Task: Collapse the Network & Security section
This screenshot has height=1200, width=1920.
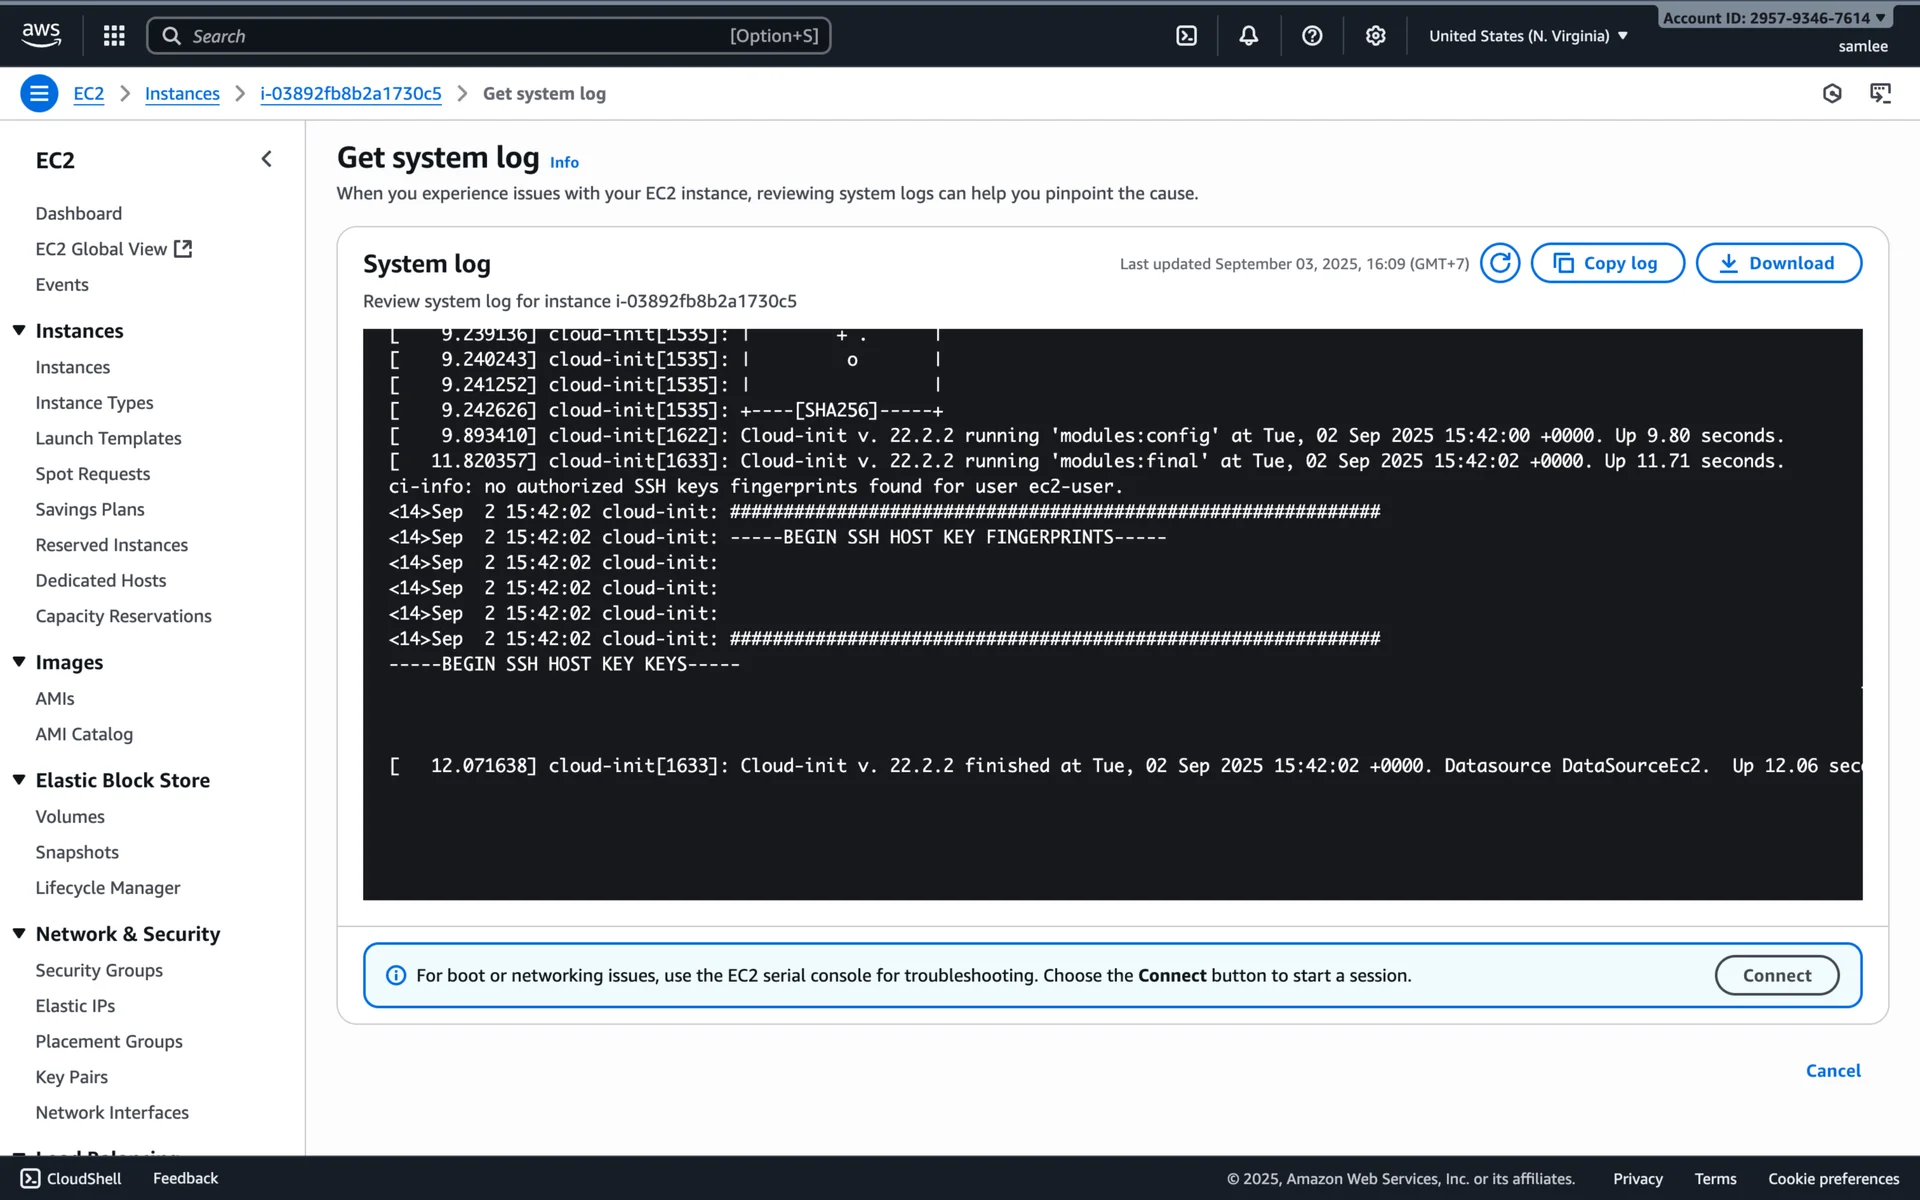Action: [x=19, y=933]
